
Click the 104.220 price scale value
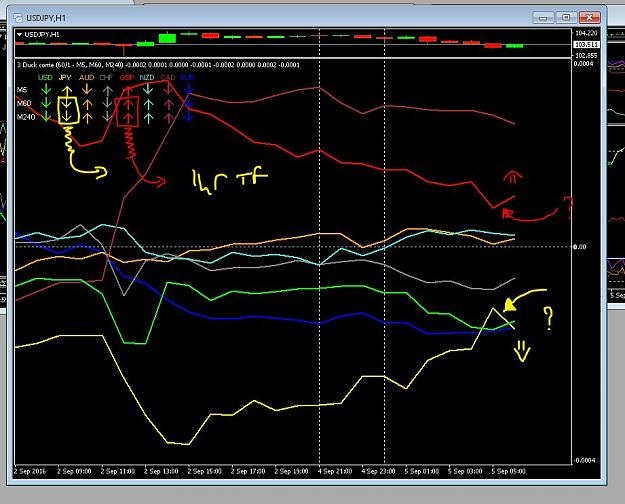586,33
